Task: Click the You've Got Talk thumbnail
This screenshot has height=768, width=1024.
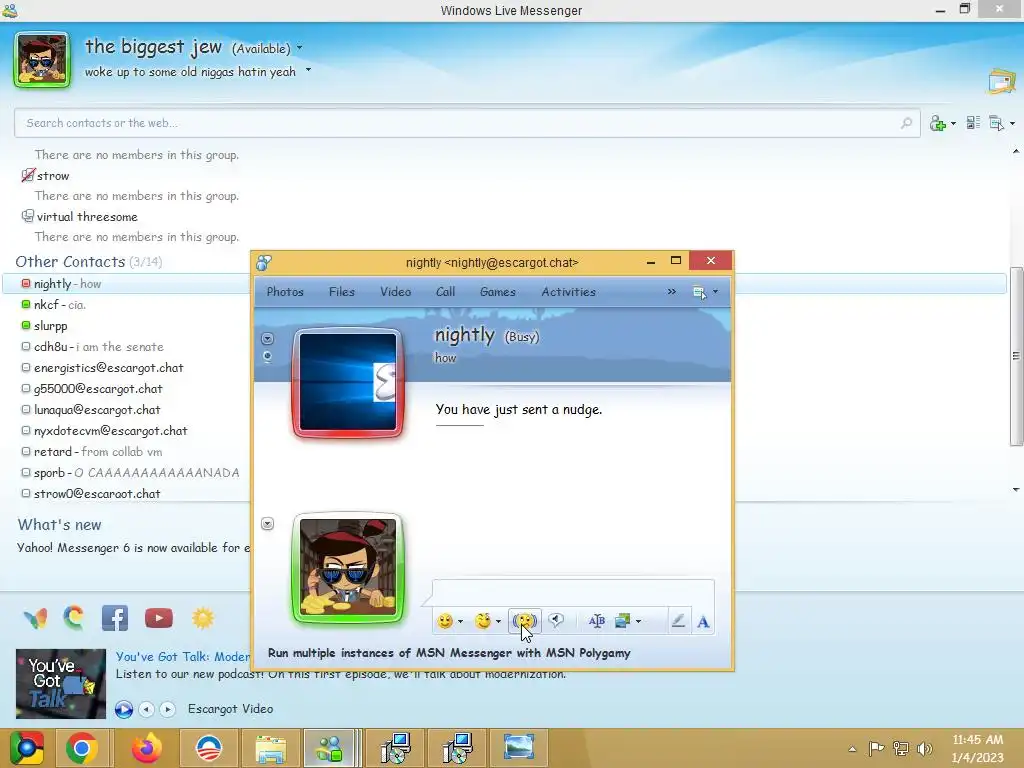Action: [x=61, y=684]
